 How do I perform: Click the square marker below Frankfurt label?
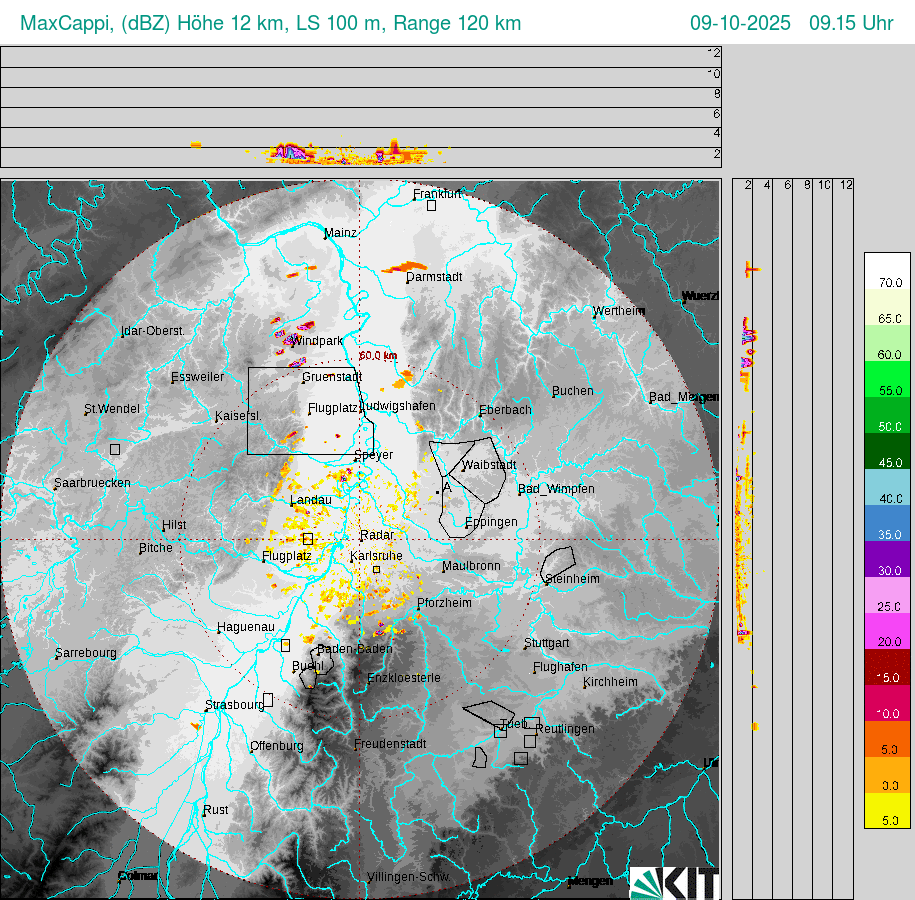(x=431, y=205)
